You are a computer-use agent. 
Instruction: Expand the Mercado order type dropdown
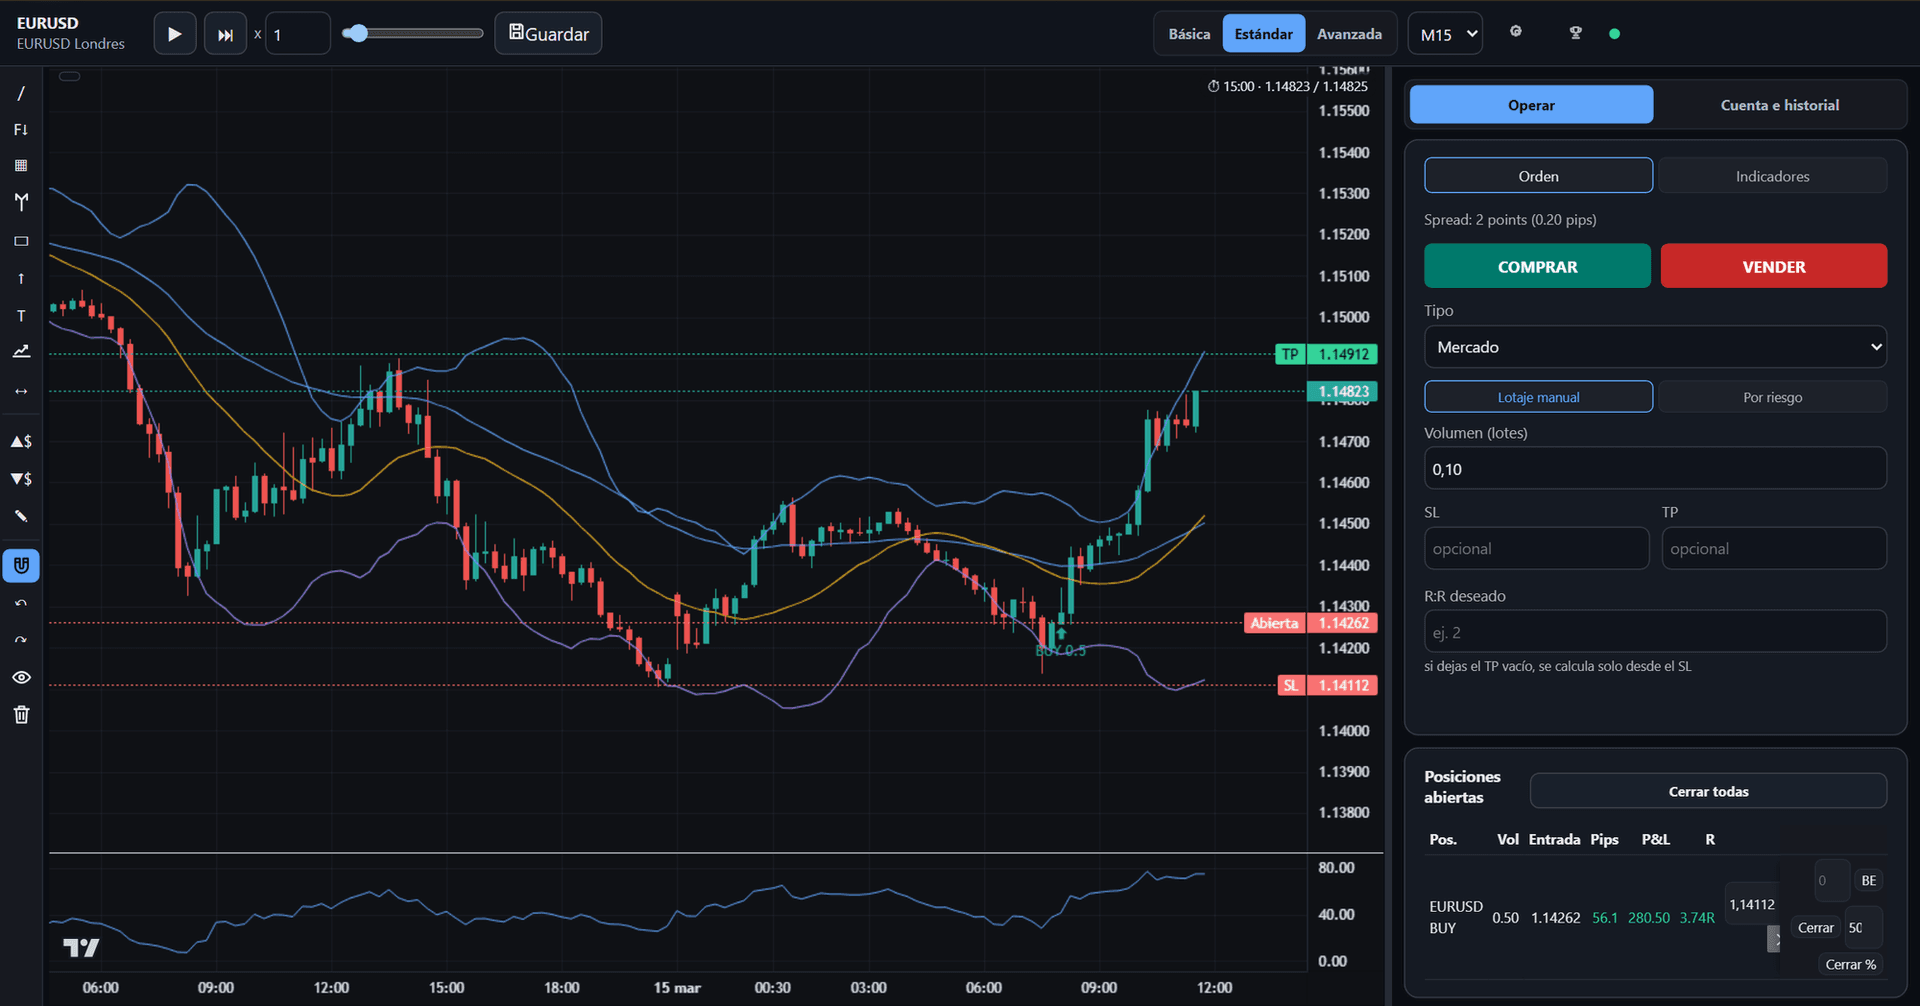(1655, 347)
